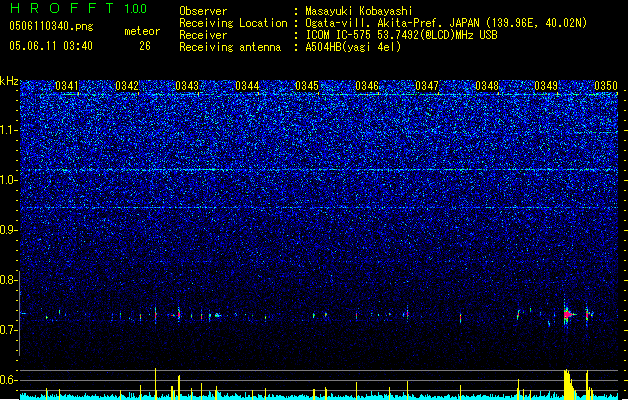
Task: Click the date stamp 05.06.11 03:40
Action: [51, 46]
